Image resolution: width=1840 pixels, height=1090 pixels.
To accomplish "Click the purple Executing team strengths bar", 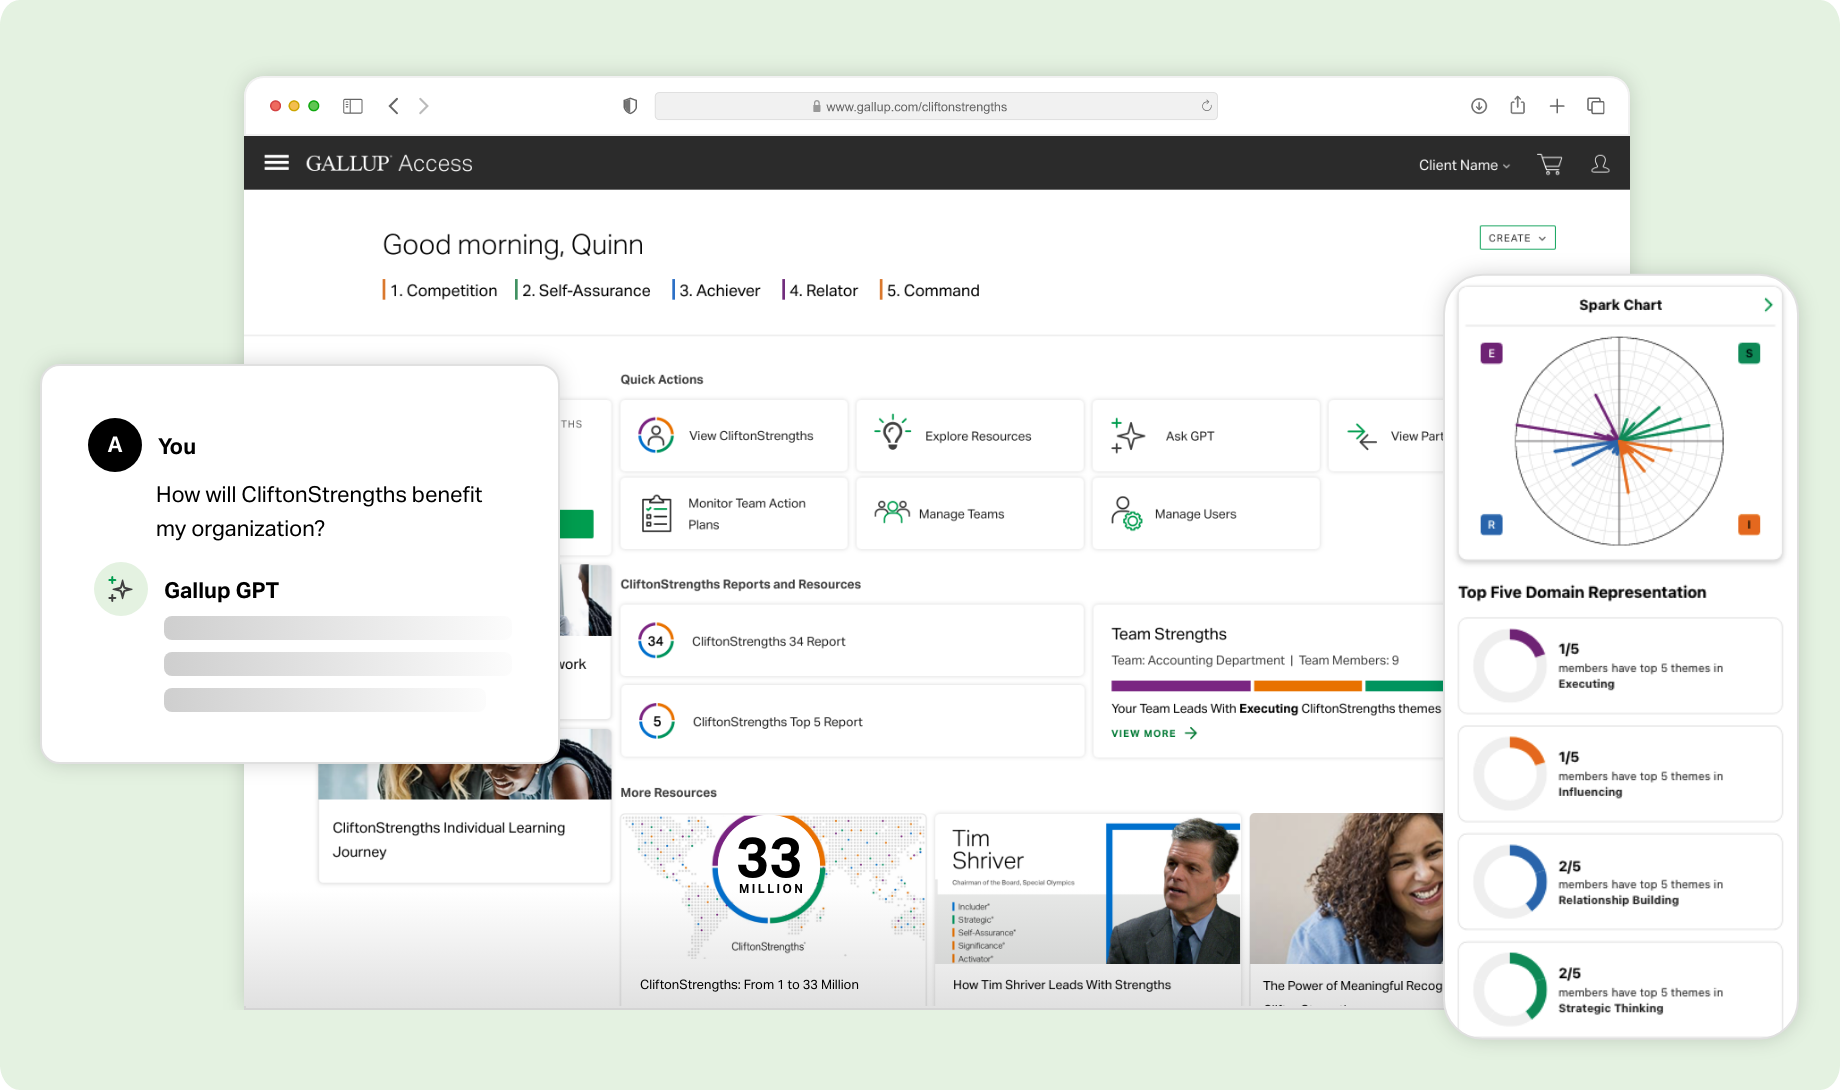I will click(1181, 686).
